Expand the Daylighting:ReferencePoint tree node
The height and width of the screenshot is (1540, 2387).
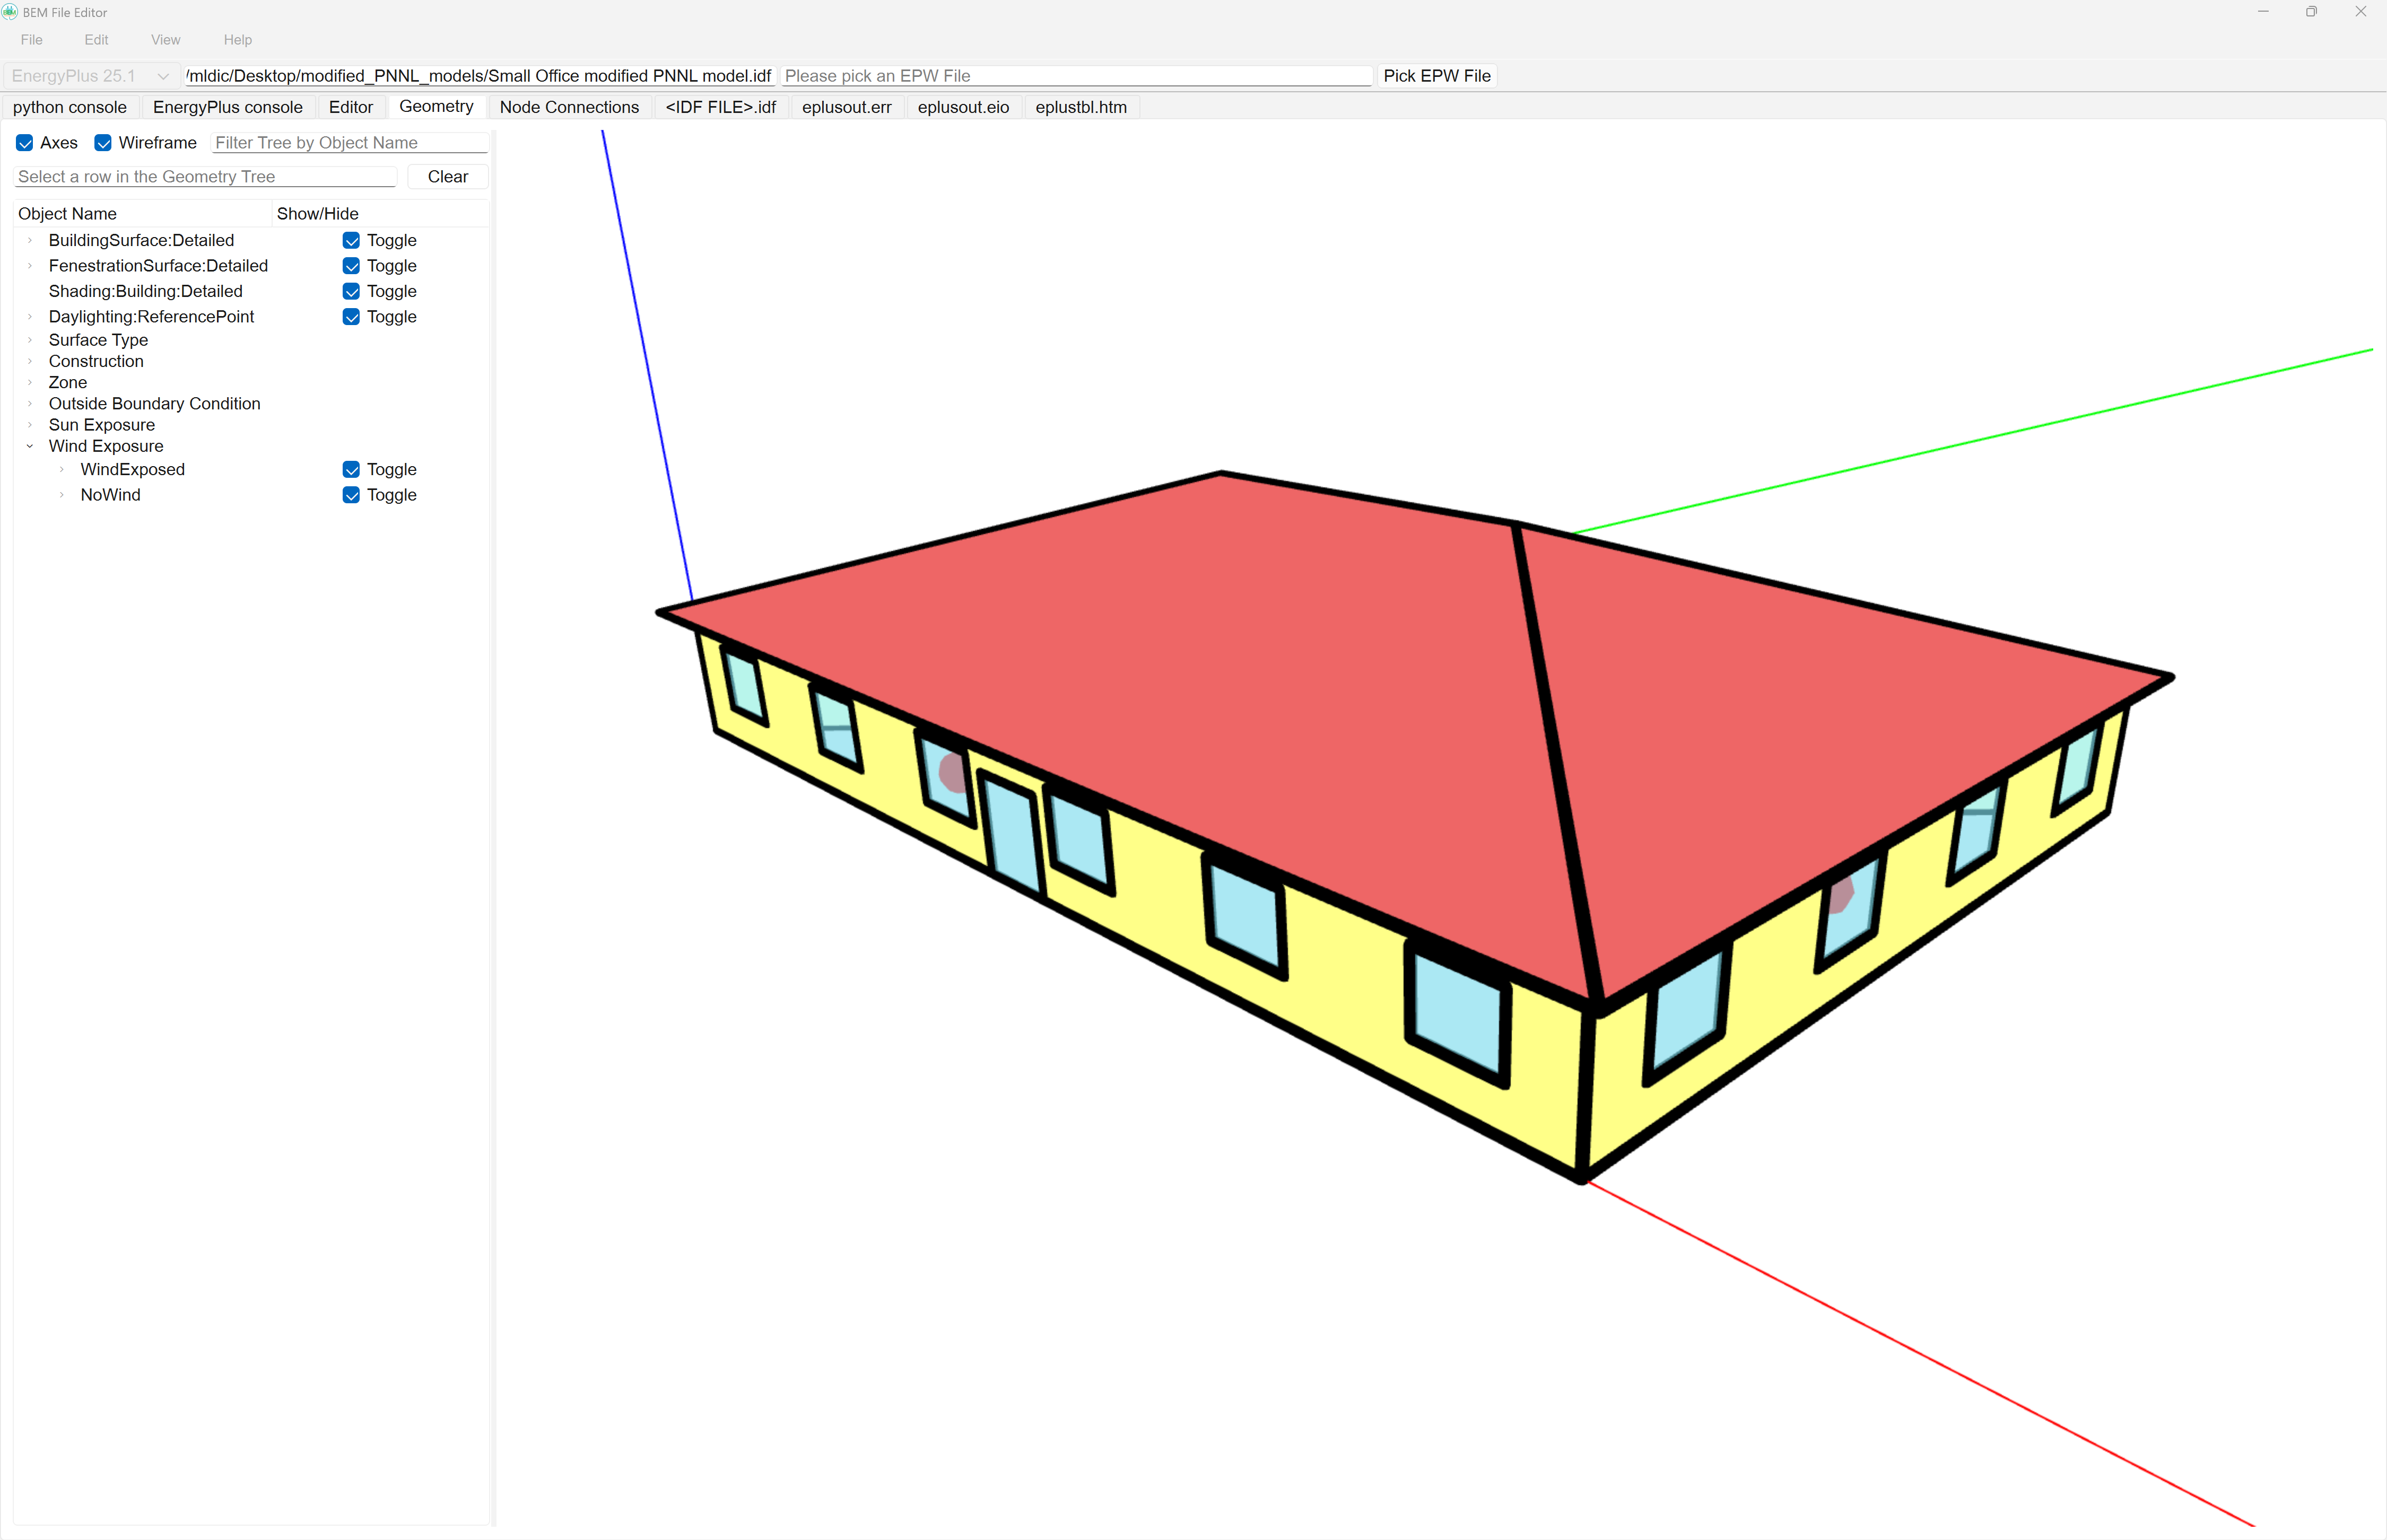[x=30, y=317]
